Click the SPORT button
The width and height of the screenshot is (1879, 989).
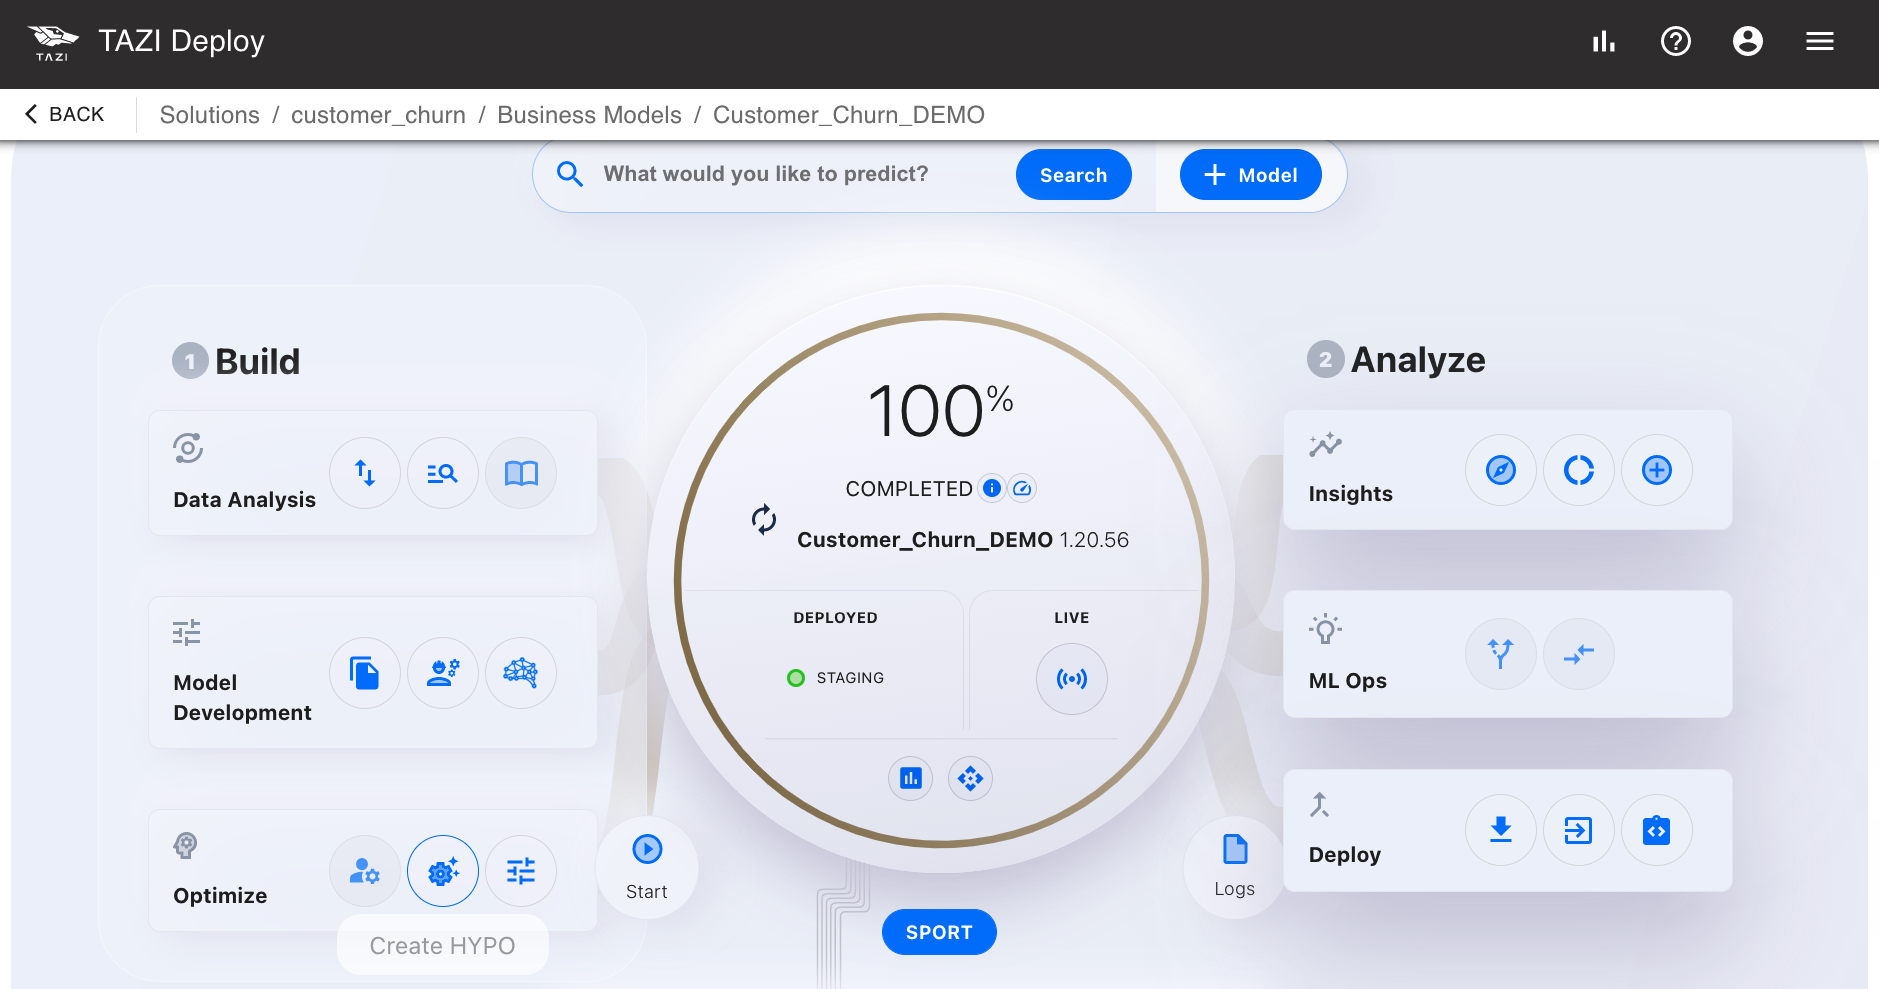click(x=939, y=932)
